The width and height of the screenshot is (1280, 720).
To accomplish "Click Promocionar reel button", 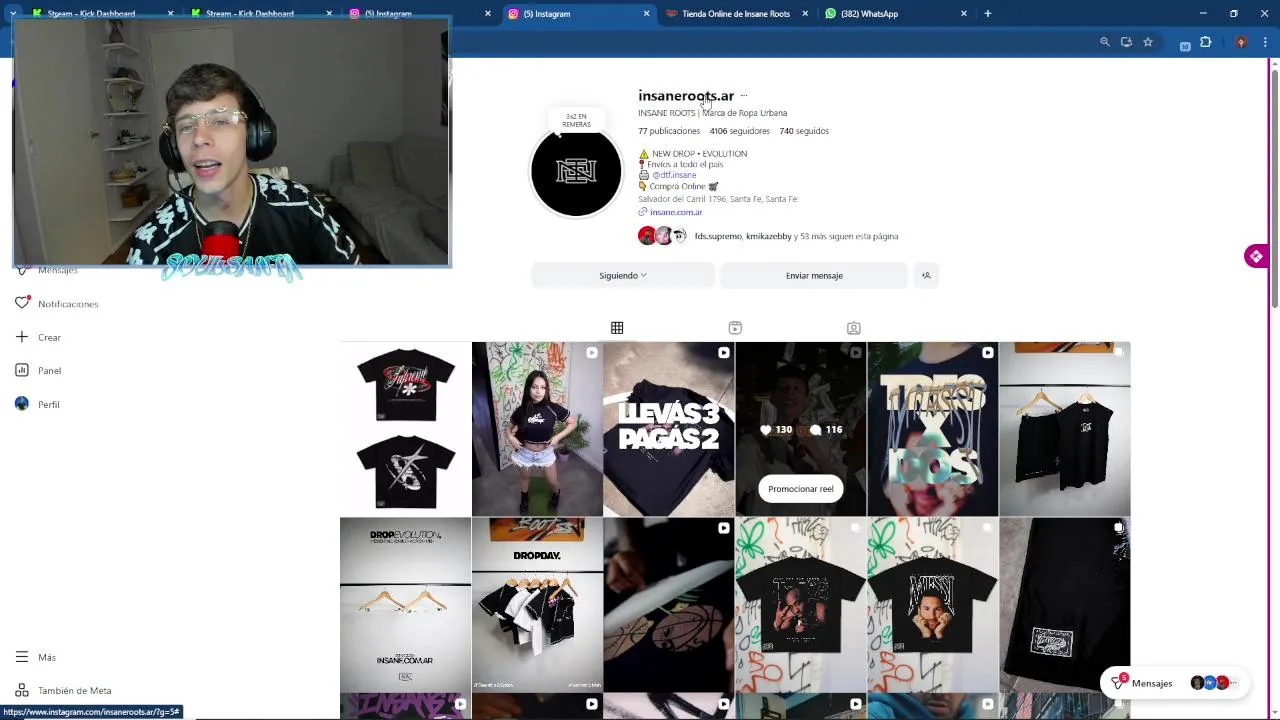I will 800,489.
